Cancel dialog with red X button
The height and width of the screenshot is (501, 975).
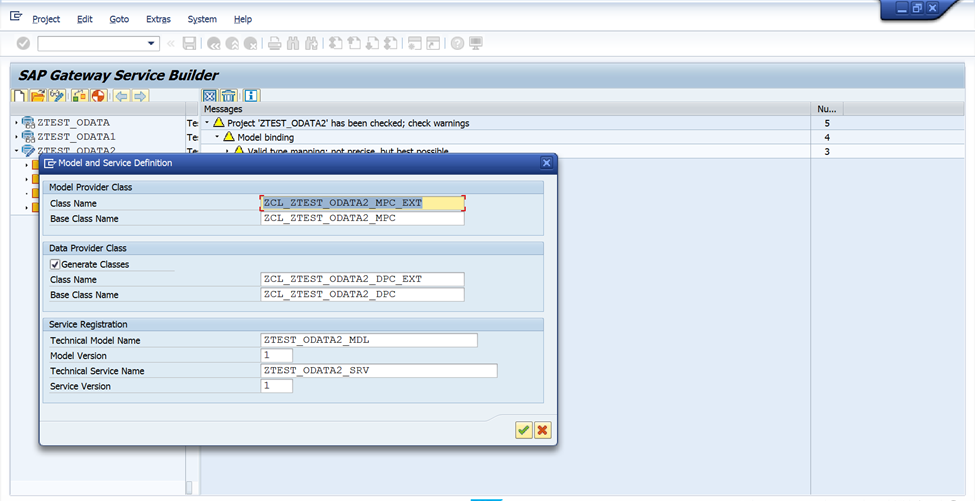coord(543,430)
